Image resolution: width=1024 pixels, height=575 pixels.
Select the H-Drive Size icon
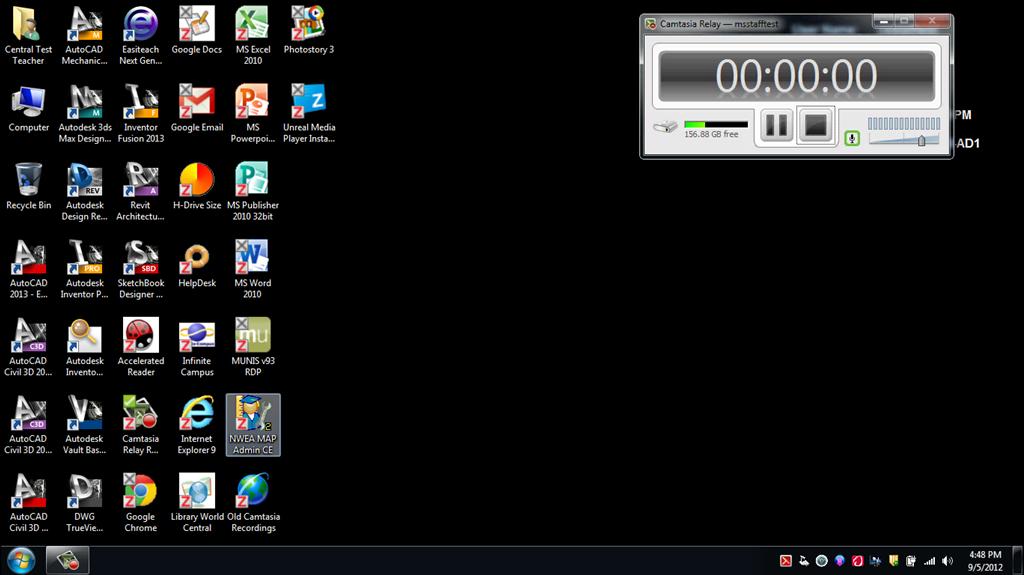click(x=197, y=186)
